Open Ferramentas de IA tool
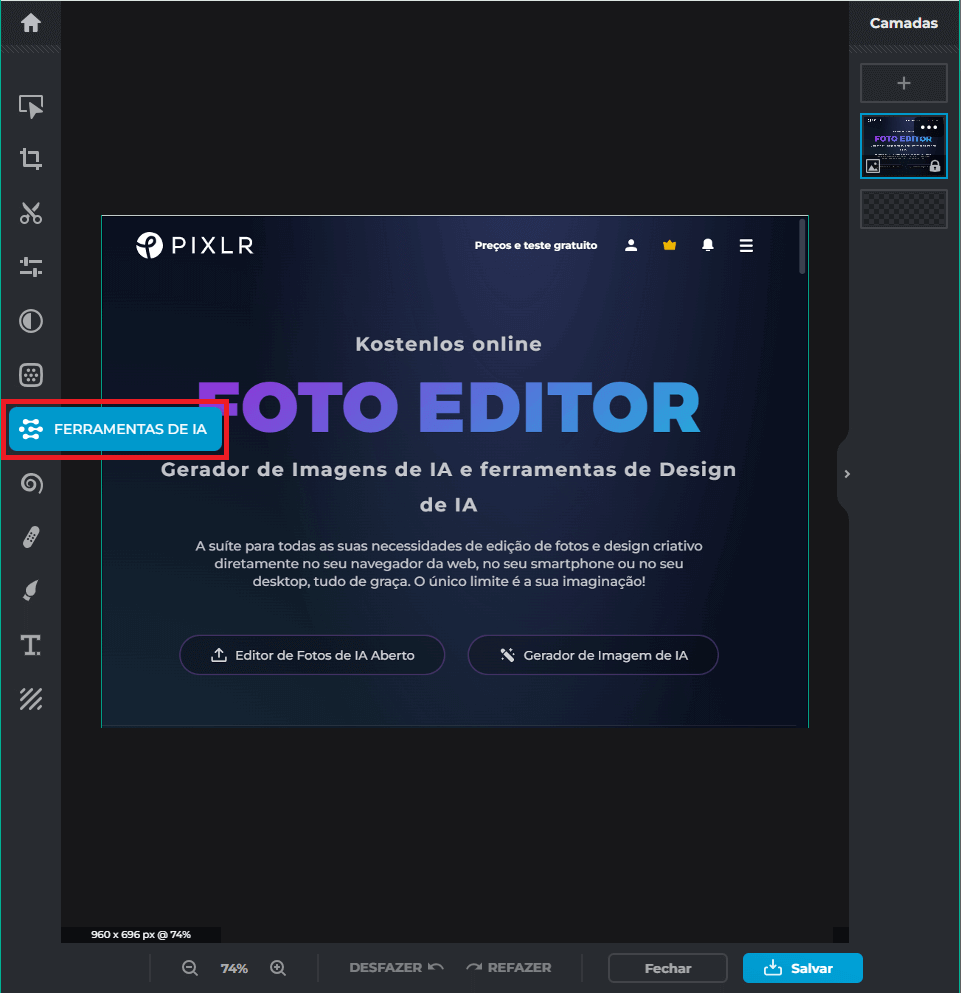The width and height of the screenshot is (961, 993). point(115,429)
